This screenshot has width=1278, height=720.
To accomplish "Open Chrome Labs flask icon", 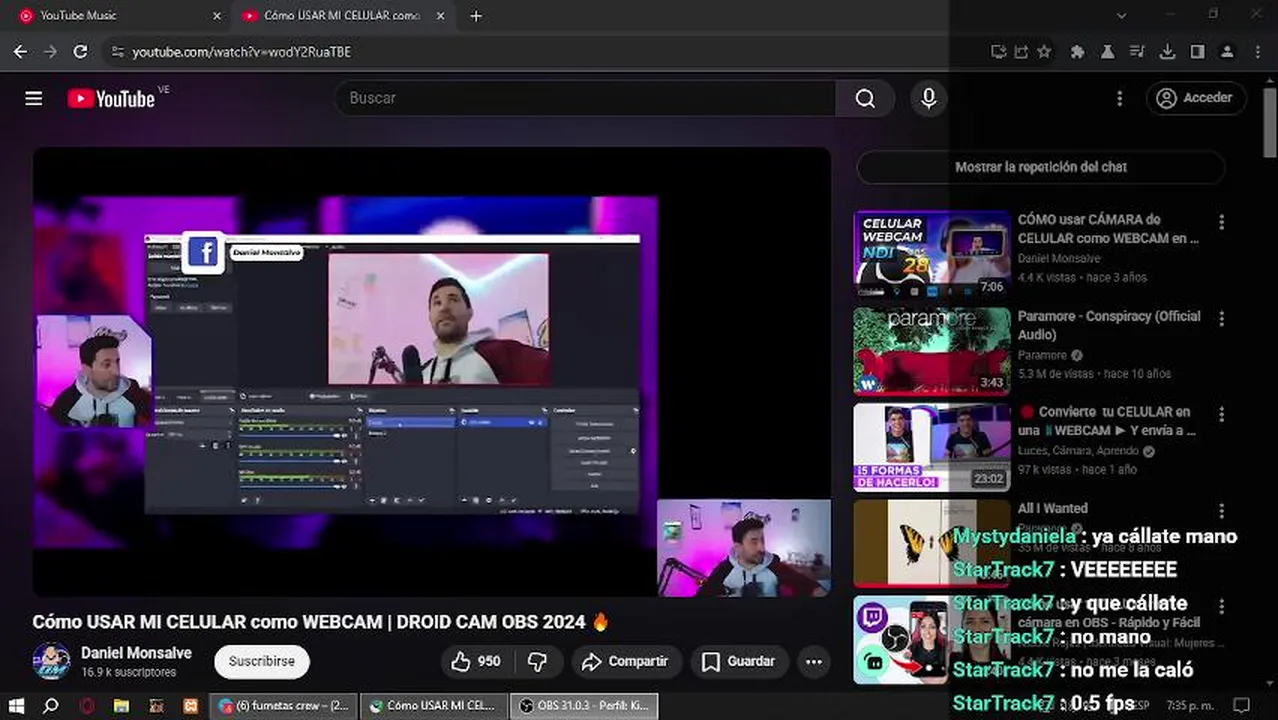I will (x=1107, y=52).
